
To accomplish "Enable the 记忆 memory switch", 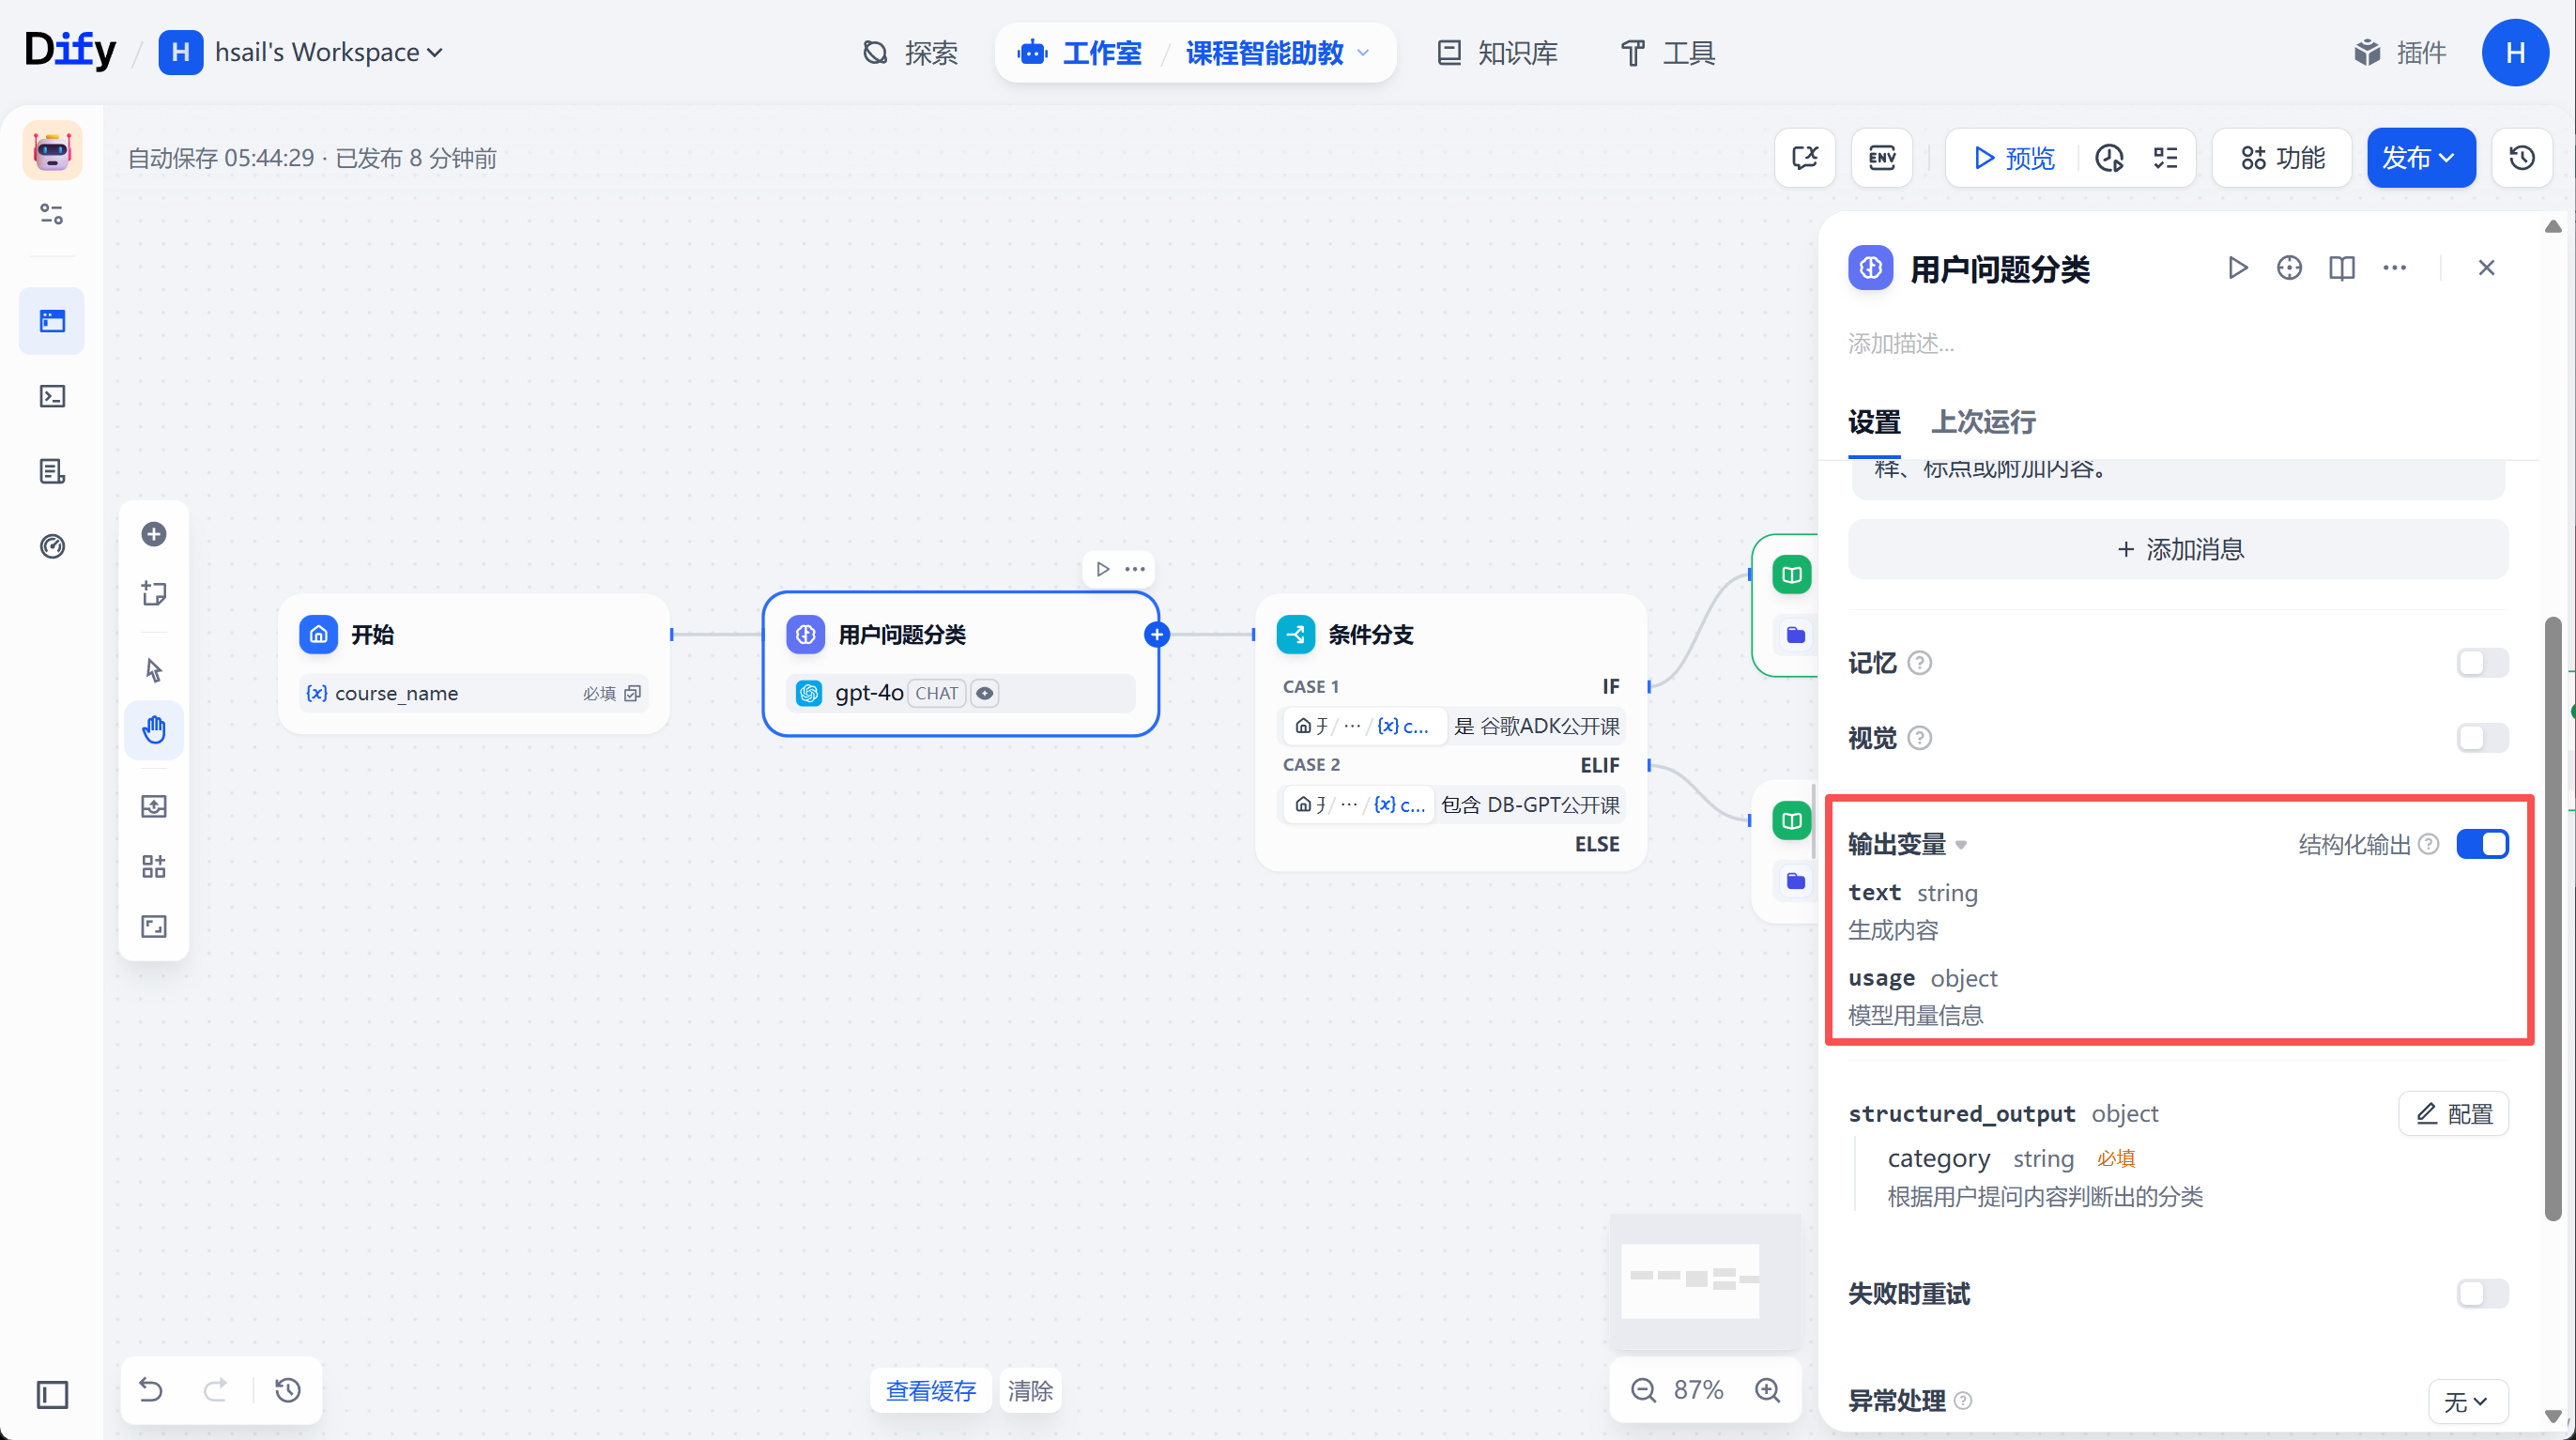I will pyautogui.click(x=2482, y=662).
